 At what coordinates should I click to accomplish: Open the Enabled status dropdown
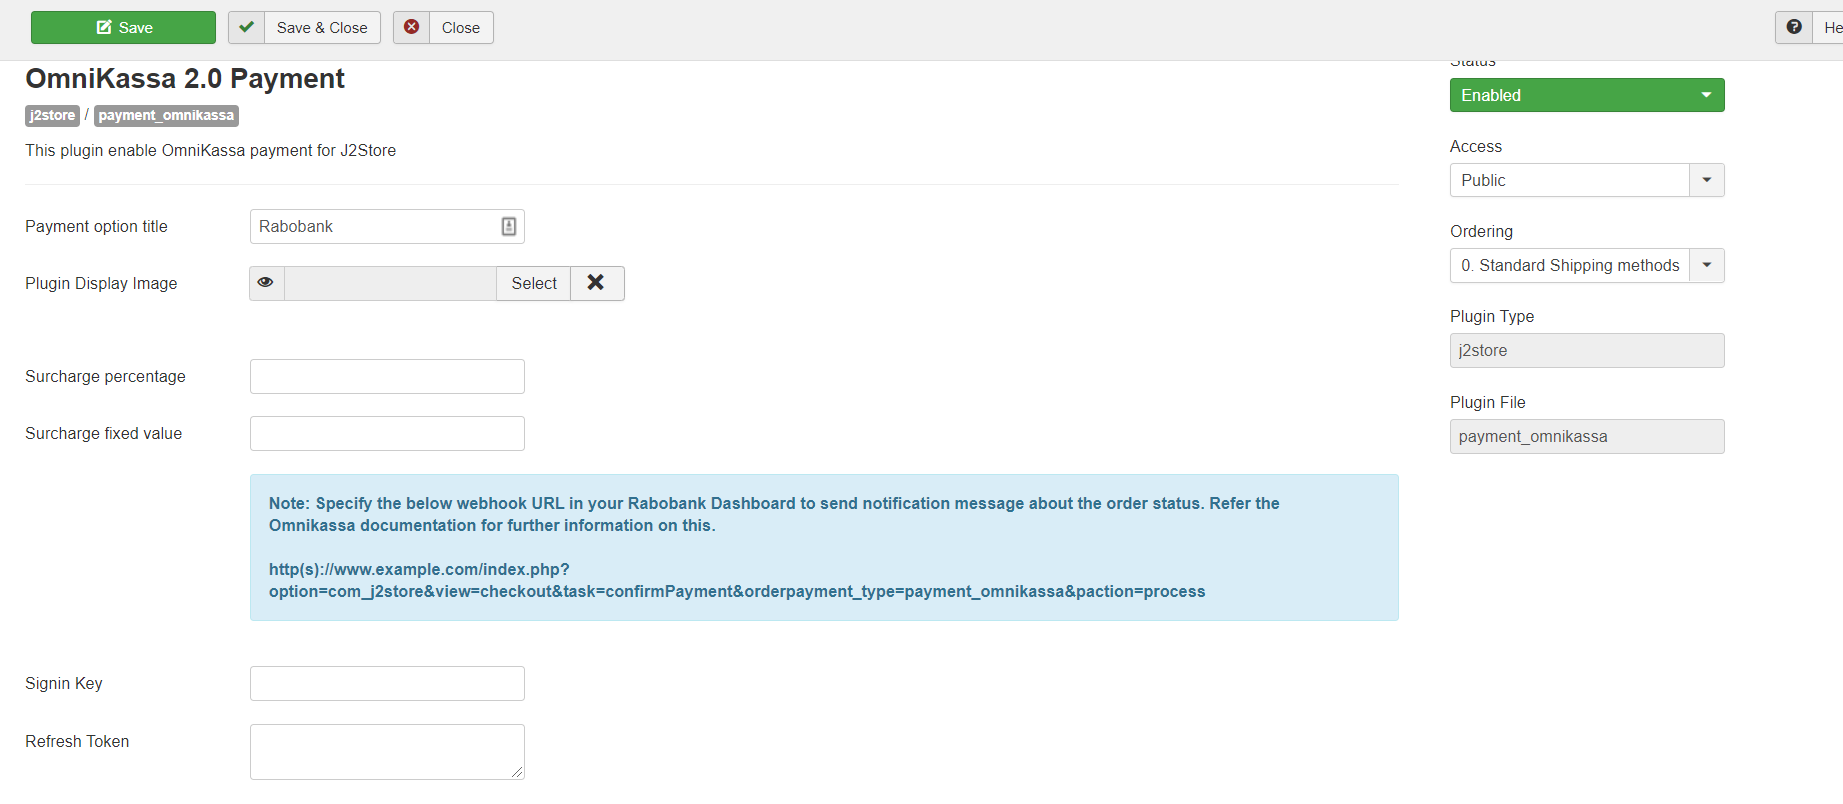tap(1587, 95)
